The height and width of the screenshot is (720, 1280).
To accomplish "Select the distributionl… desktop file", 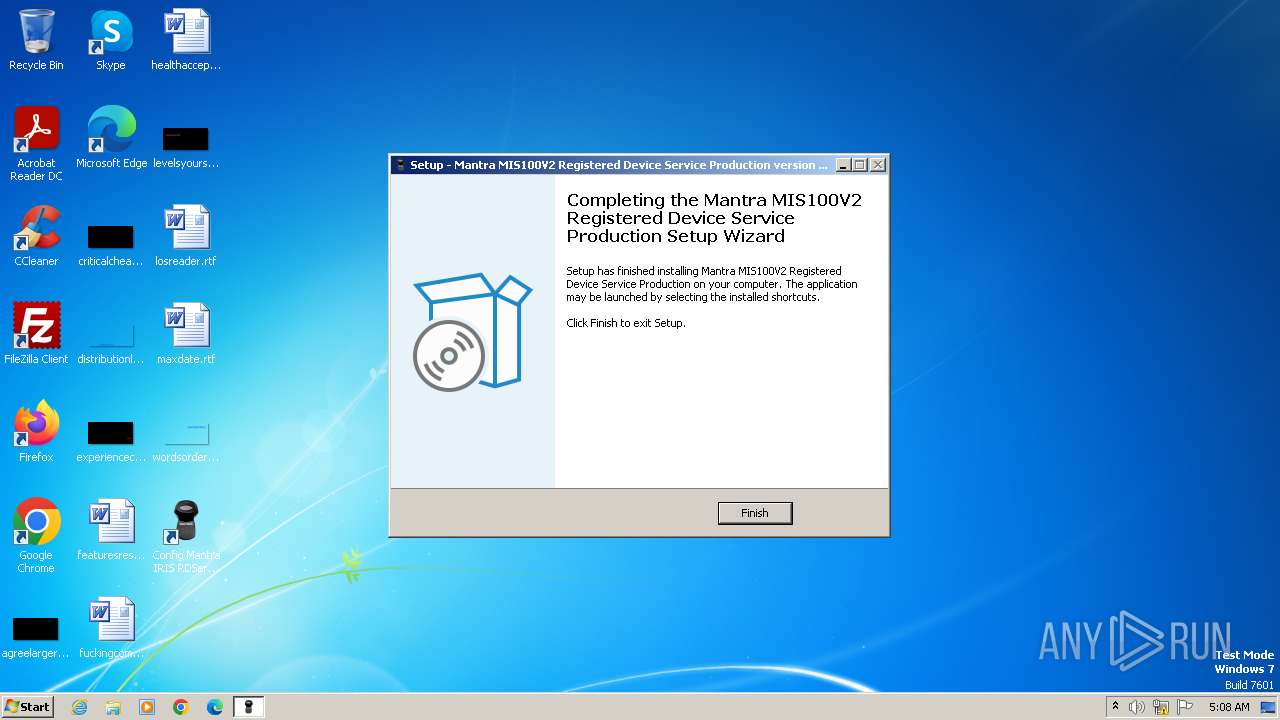I will [x=111, y=341].
